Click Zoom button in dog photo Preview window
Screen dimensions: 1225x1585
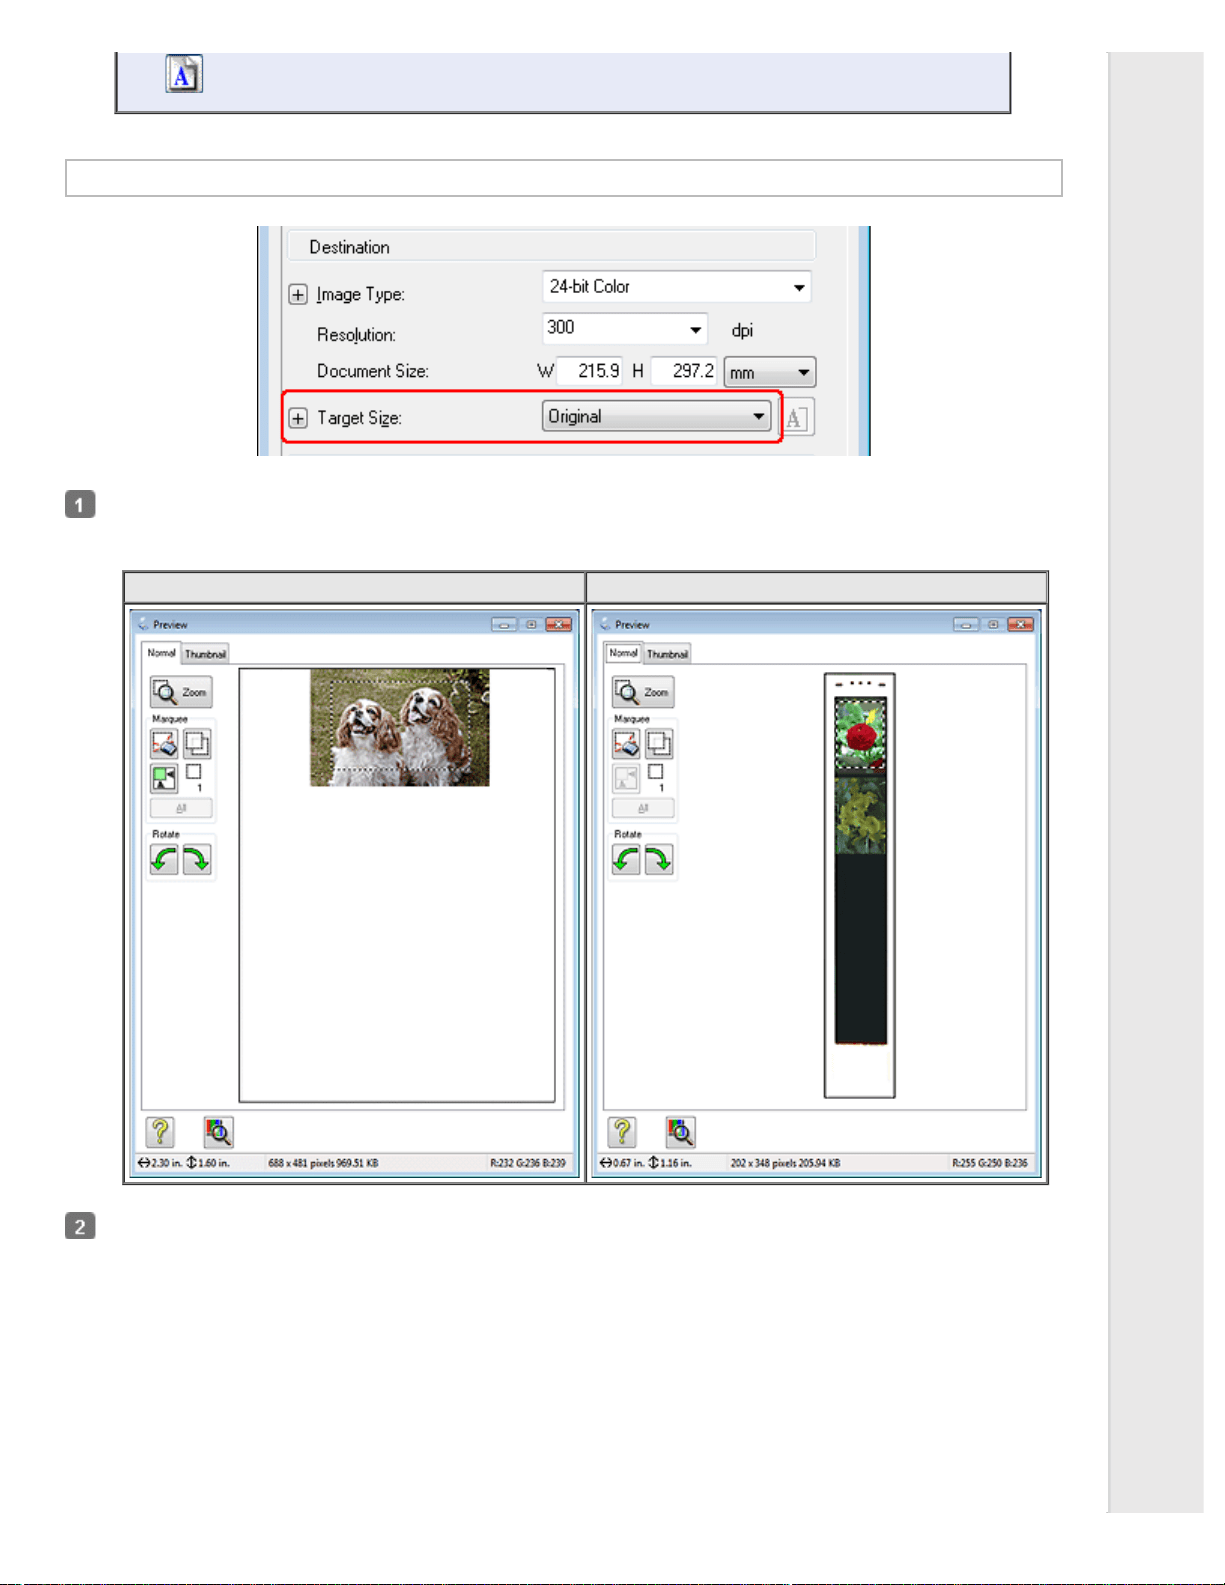tap(181, 692)
